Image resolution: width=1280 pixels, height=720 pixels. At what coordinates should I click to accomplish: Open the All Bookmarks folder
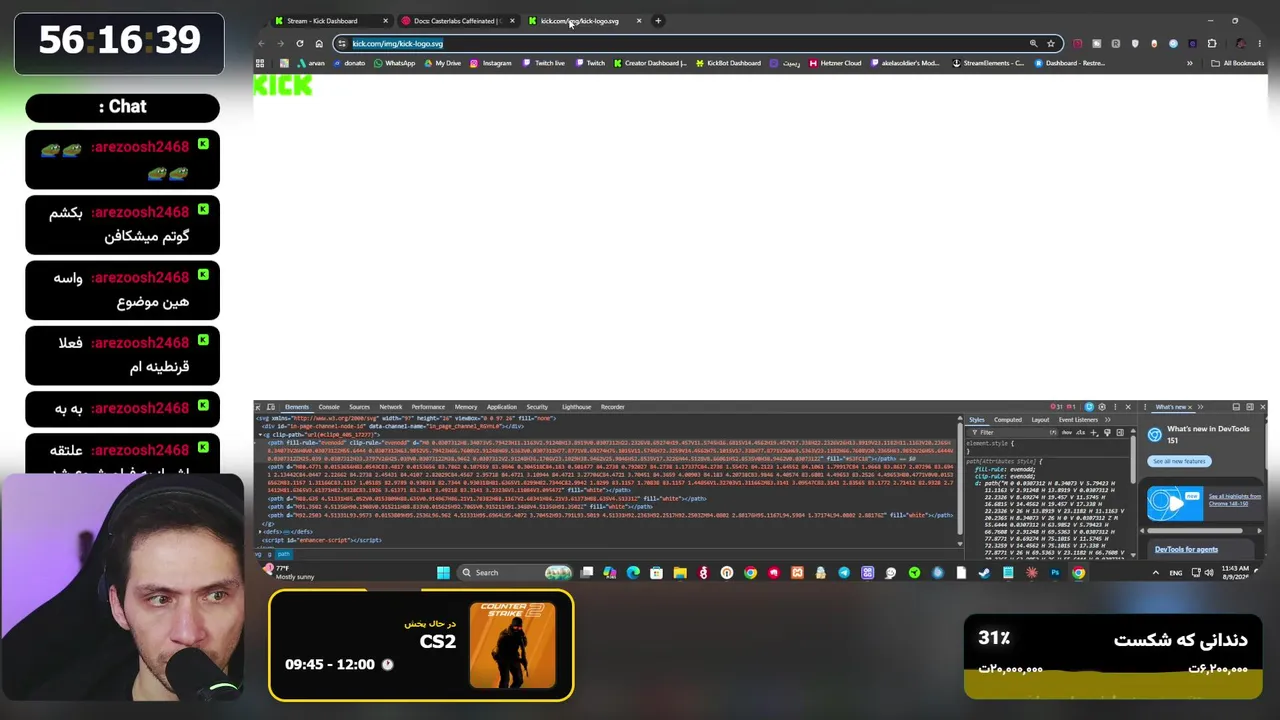click(x=1237, y=63)
